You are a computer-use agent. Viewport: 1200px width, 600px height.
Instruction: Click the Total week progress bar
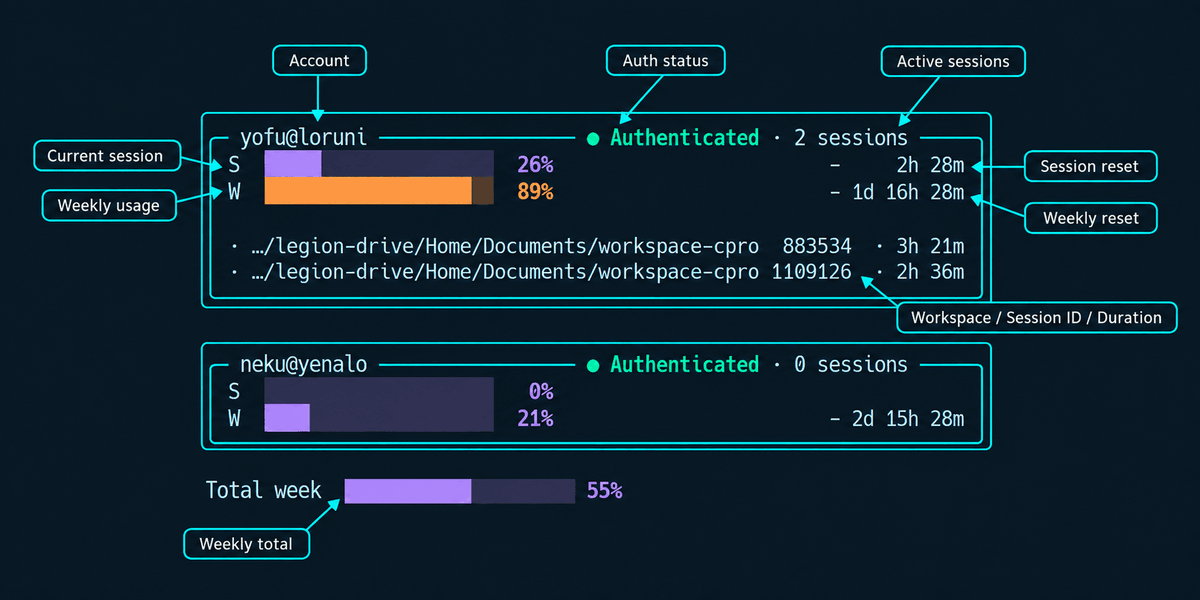click(460, 491)
